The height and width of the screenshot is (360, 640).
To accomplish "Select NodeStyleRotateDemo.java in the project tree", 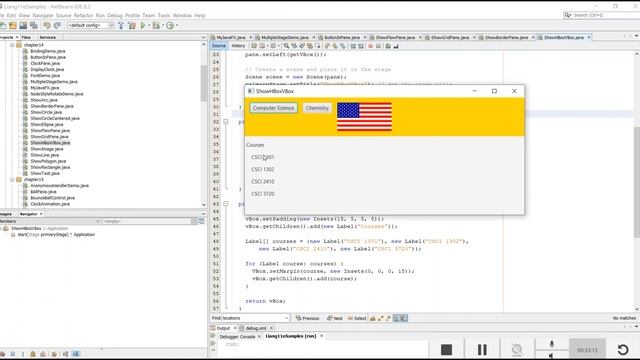I will (x=57, y=94).
